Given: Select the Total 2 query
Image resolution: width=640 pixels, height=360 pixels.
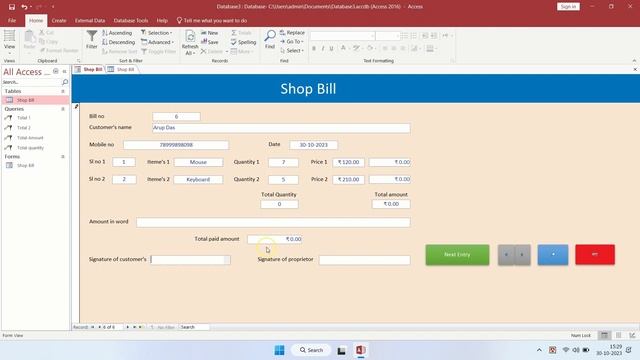Looking at the screenshot, I should 35,128.
